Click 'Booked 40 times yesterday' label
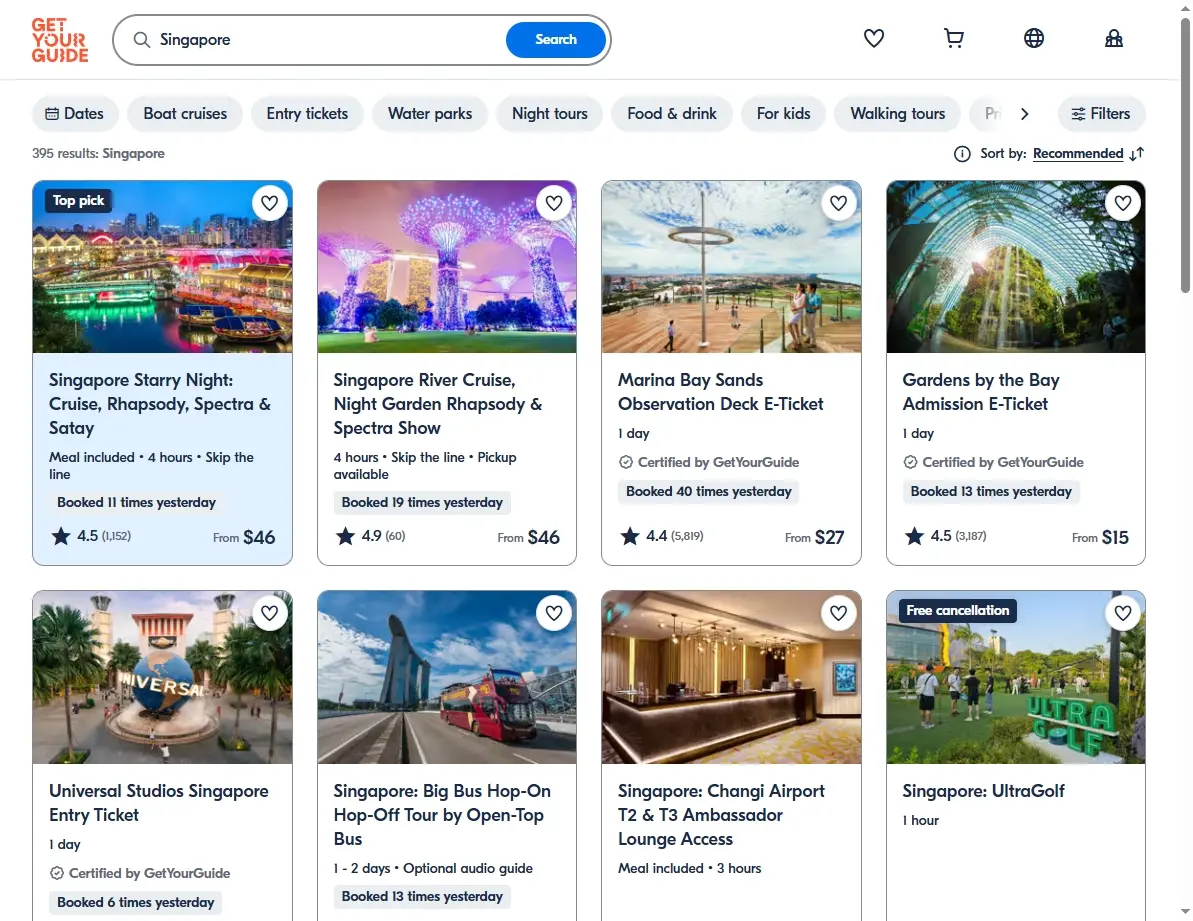The width and height of the screenshot is (1193, 921). 708,491
